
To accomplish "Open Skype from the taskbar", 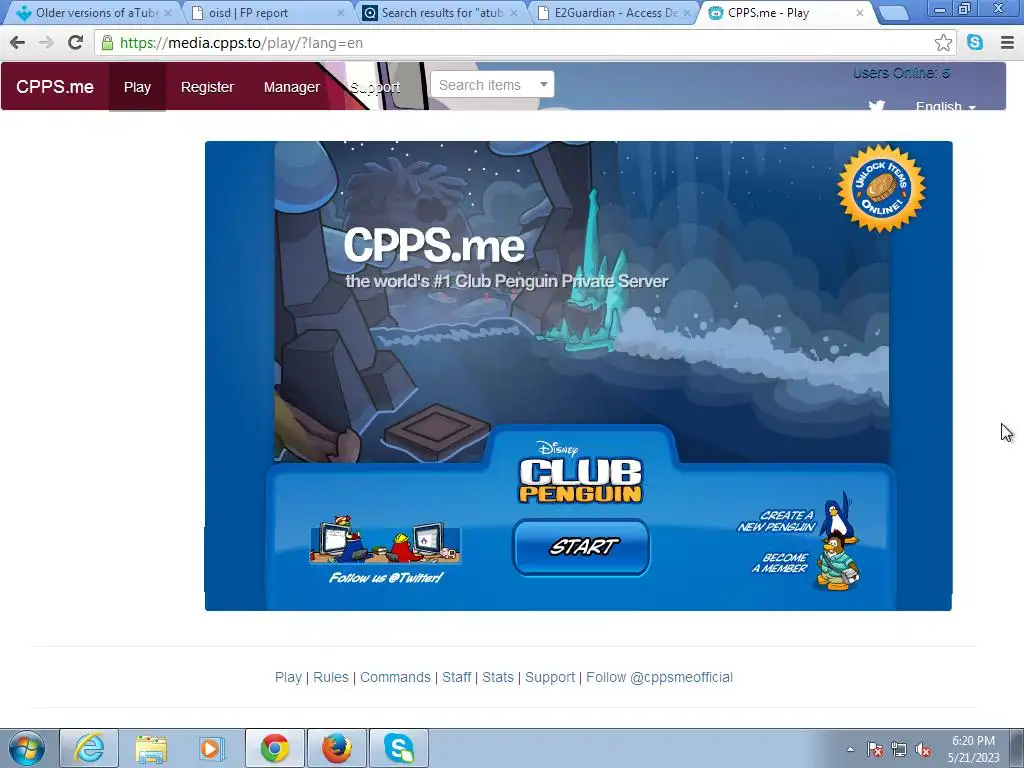I will pyautogui.click(x=399, y=748).
